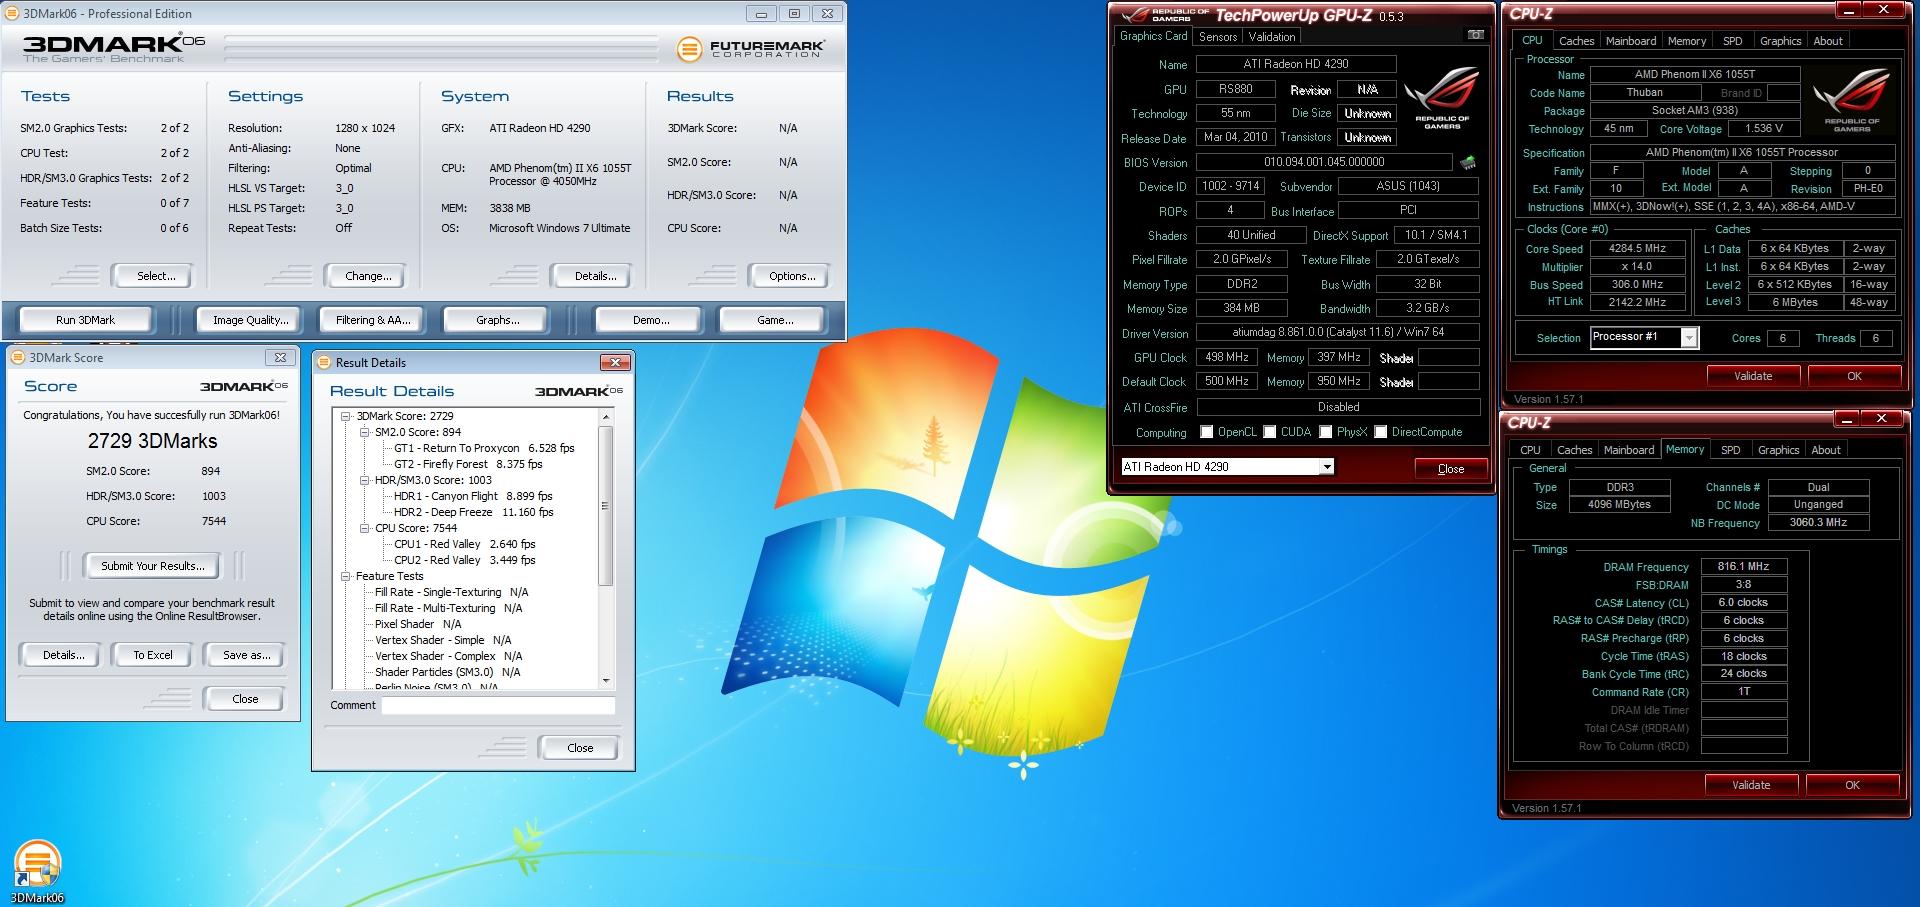Click the scrollbar up arrow in Result Details
The height and width of the screenshot is (907, 1920).
(605, 415)
